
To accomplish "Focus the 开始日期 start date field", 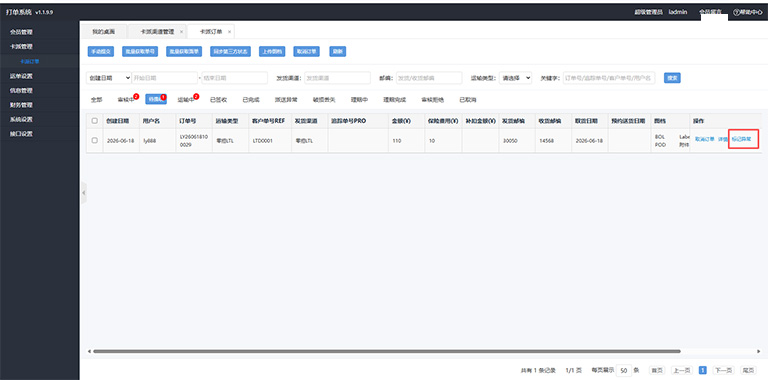I will click(165, 78).
